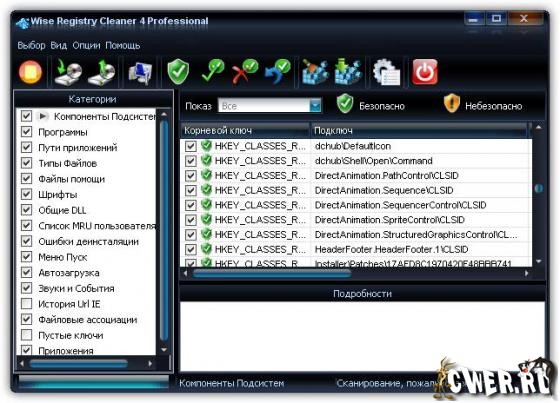Click the red power exit icon
The image size is (560, 403).
pyautogui.click(x=425, y=72)
